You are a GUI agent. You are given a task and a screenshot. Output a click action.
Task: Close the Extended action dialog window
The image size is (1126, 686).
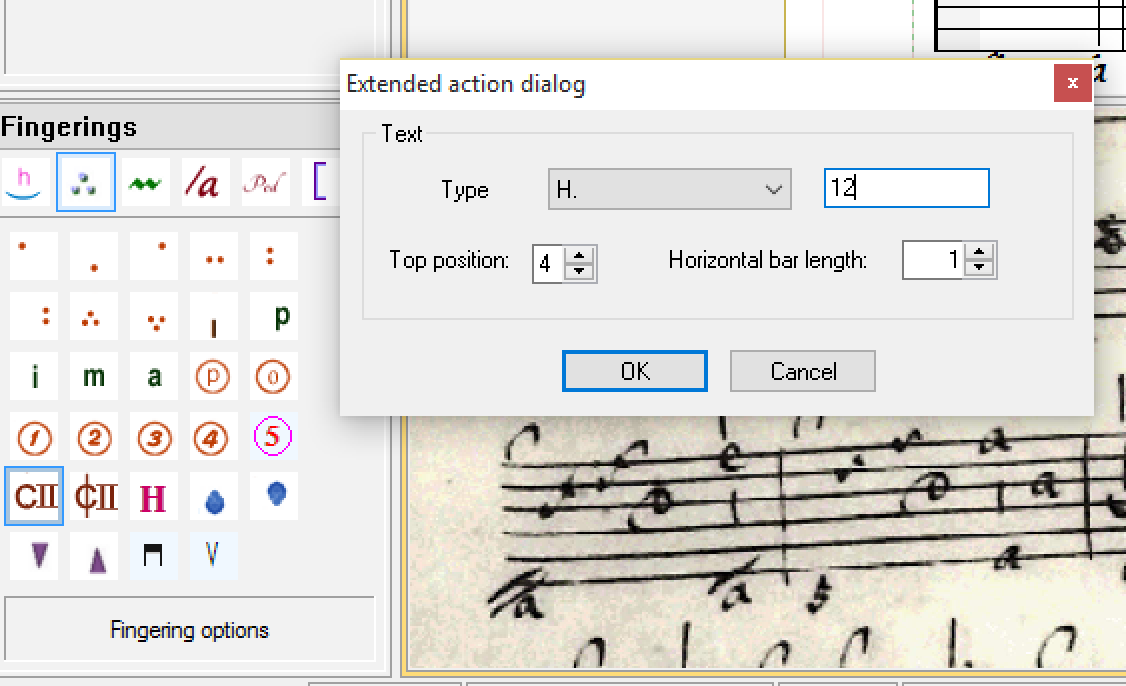[x=1072, y=84]
